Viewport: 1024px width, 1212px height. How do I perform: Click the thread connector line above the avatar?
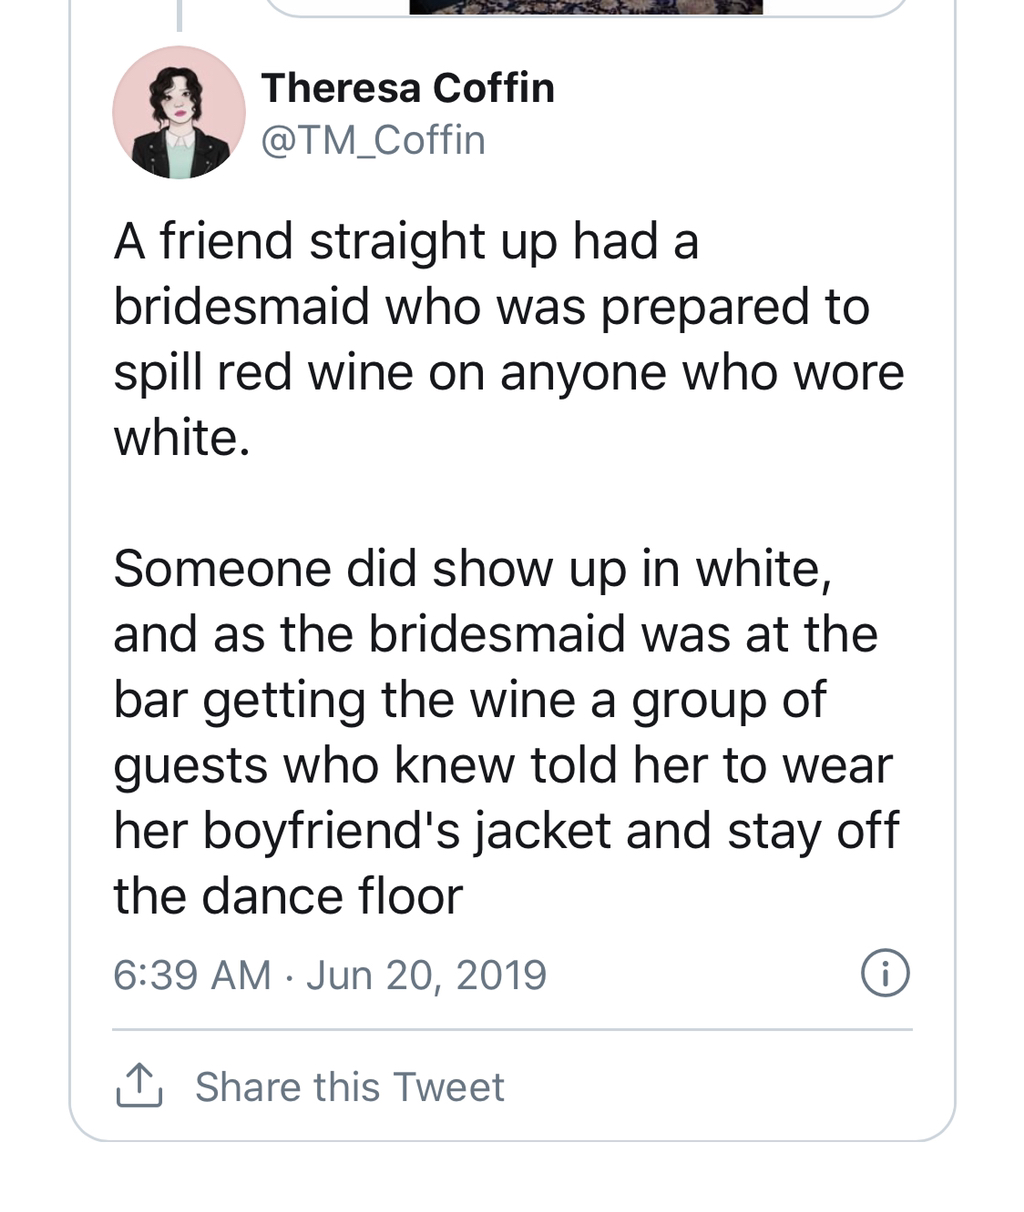(179, 14)
